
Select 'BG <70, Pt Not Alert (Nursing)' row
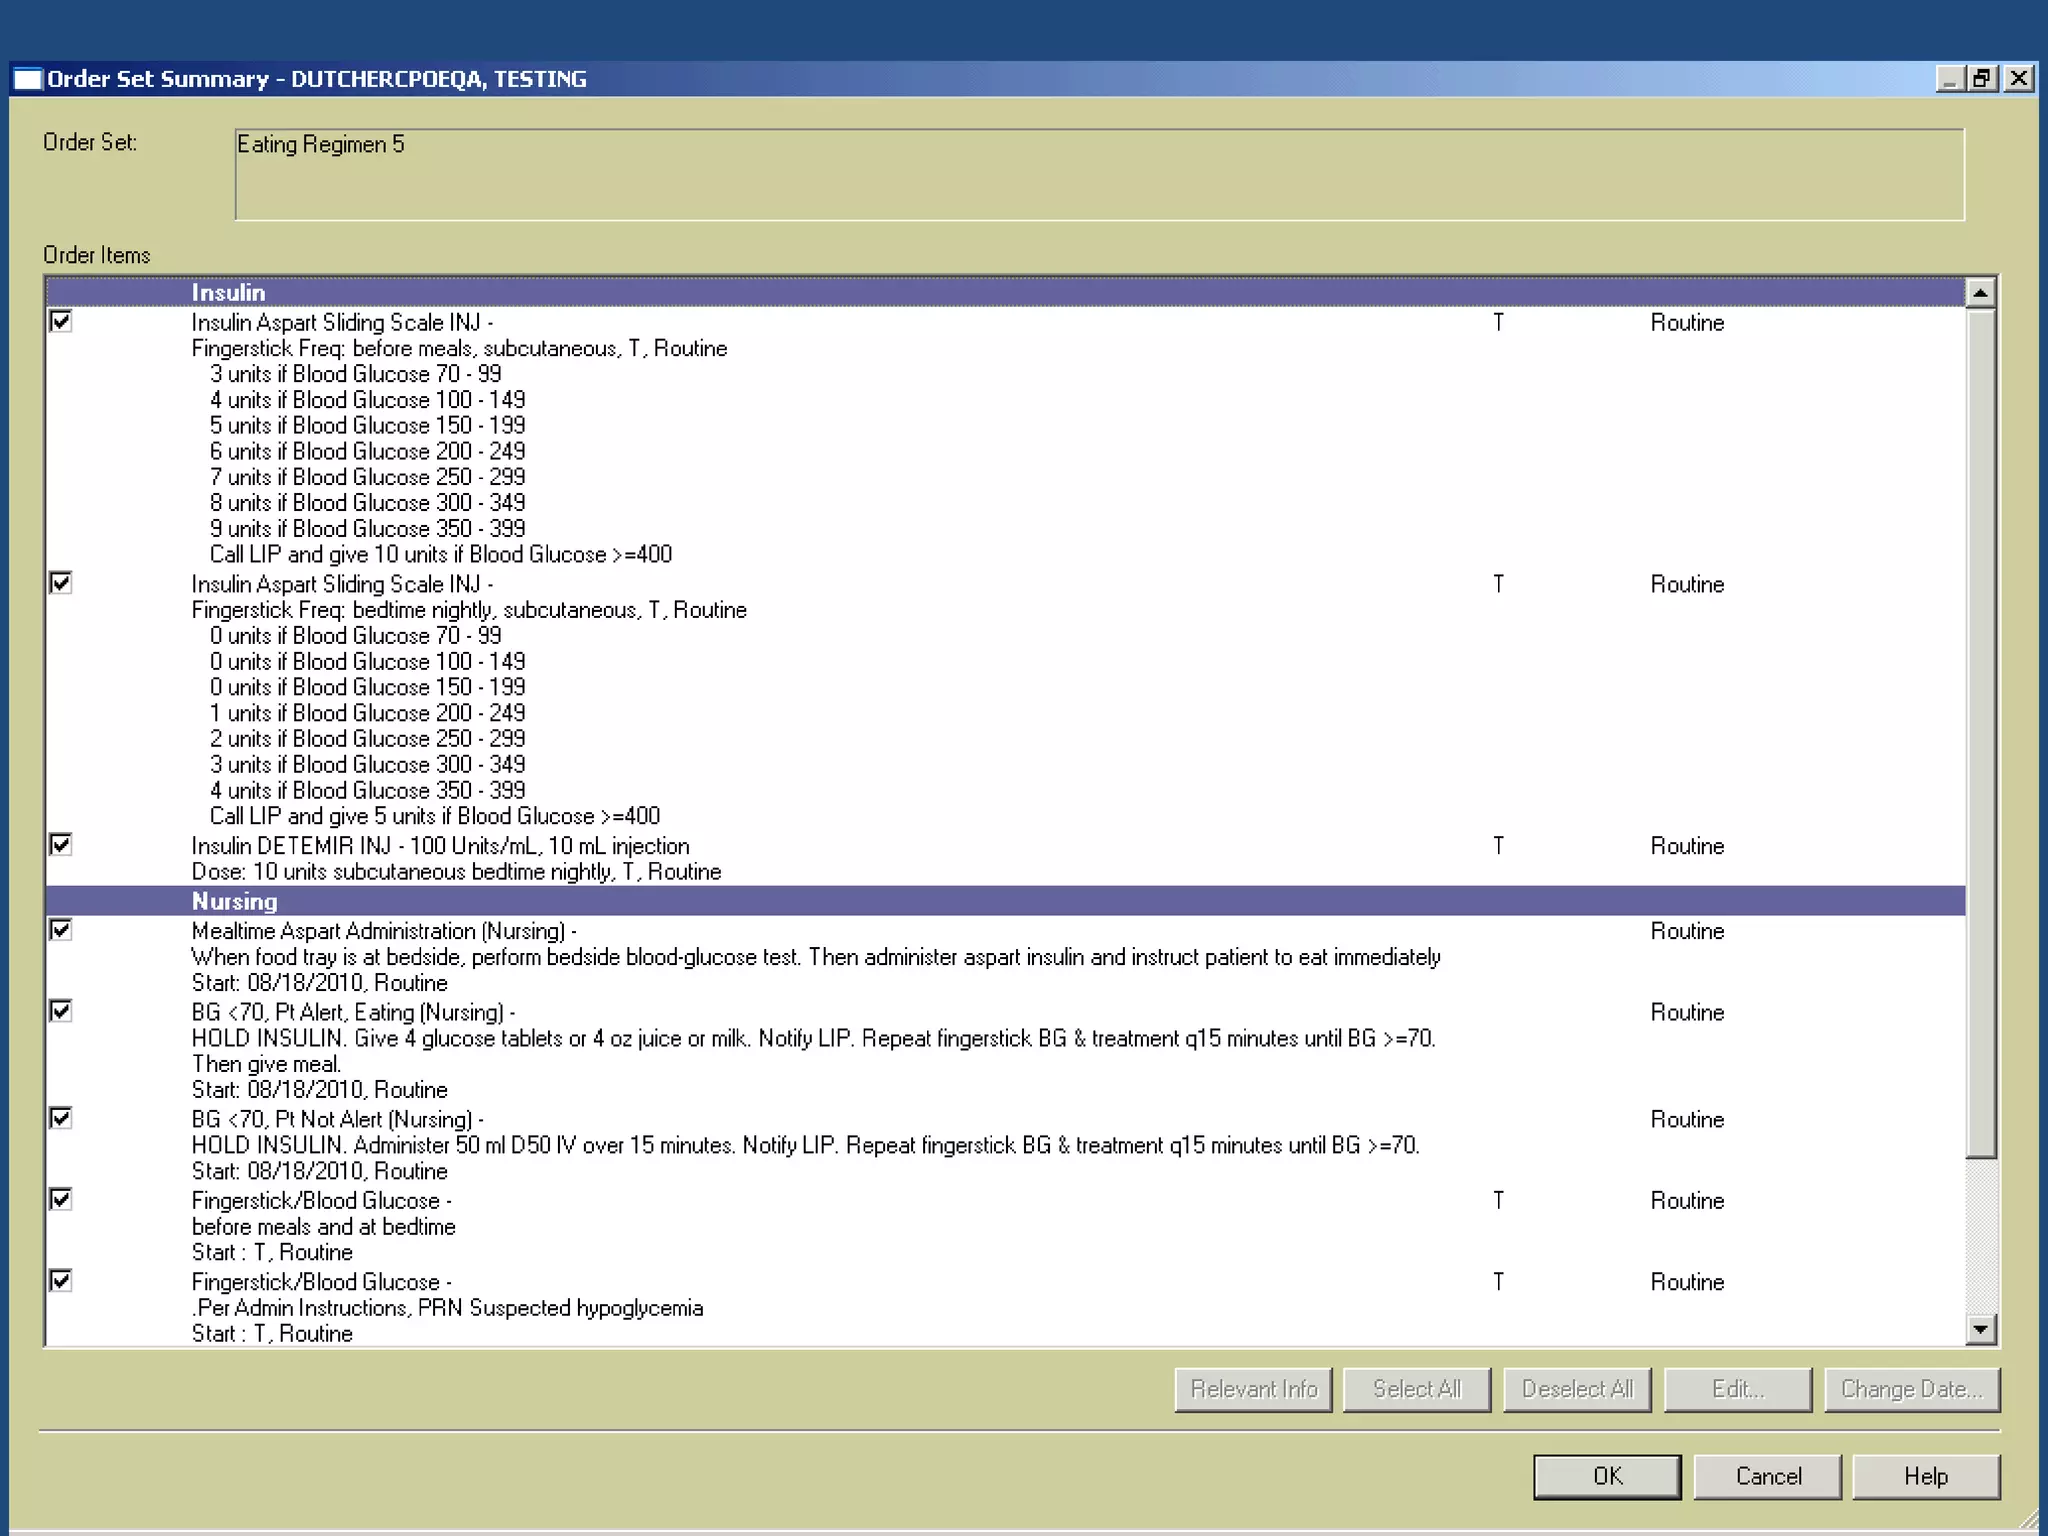(338, 1119)
